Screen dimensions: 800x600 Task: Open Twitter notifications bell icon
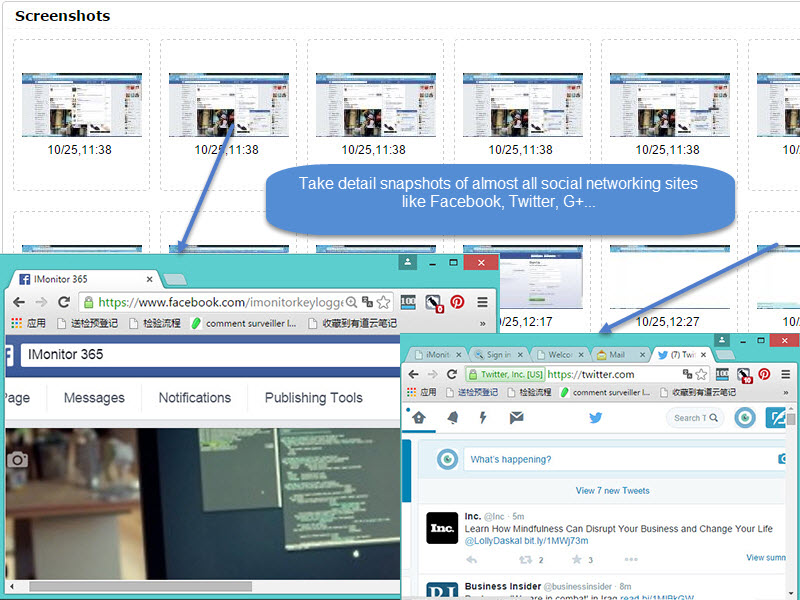(x=453, y=418)
